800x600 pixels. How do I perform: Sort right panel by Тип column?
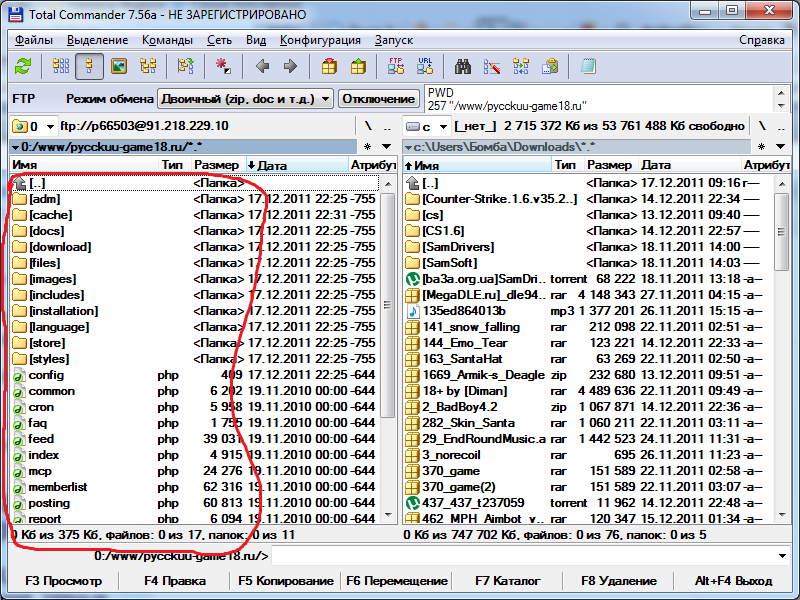click(x=568, y=165)
